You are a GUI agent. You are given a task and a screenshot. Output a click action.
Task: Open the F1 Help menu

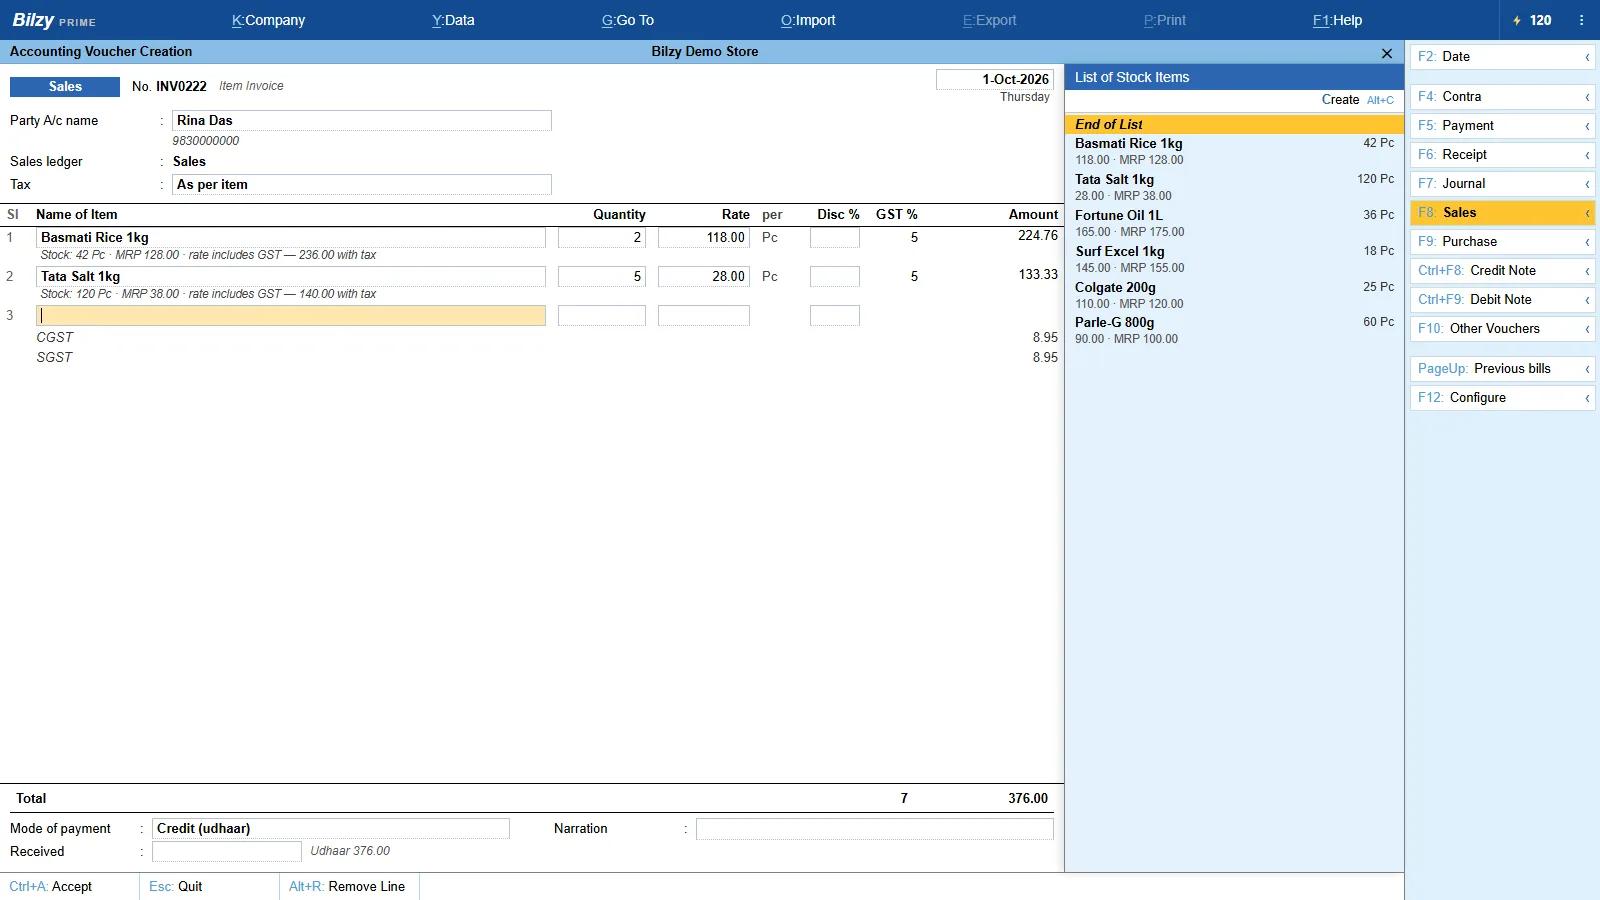tap(1337, 20)
